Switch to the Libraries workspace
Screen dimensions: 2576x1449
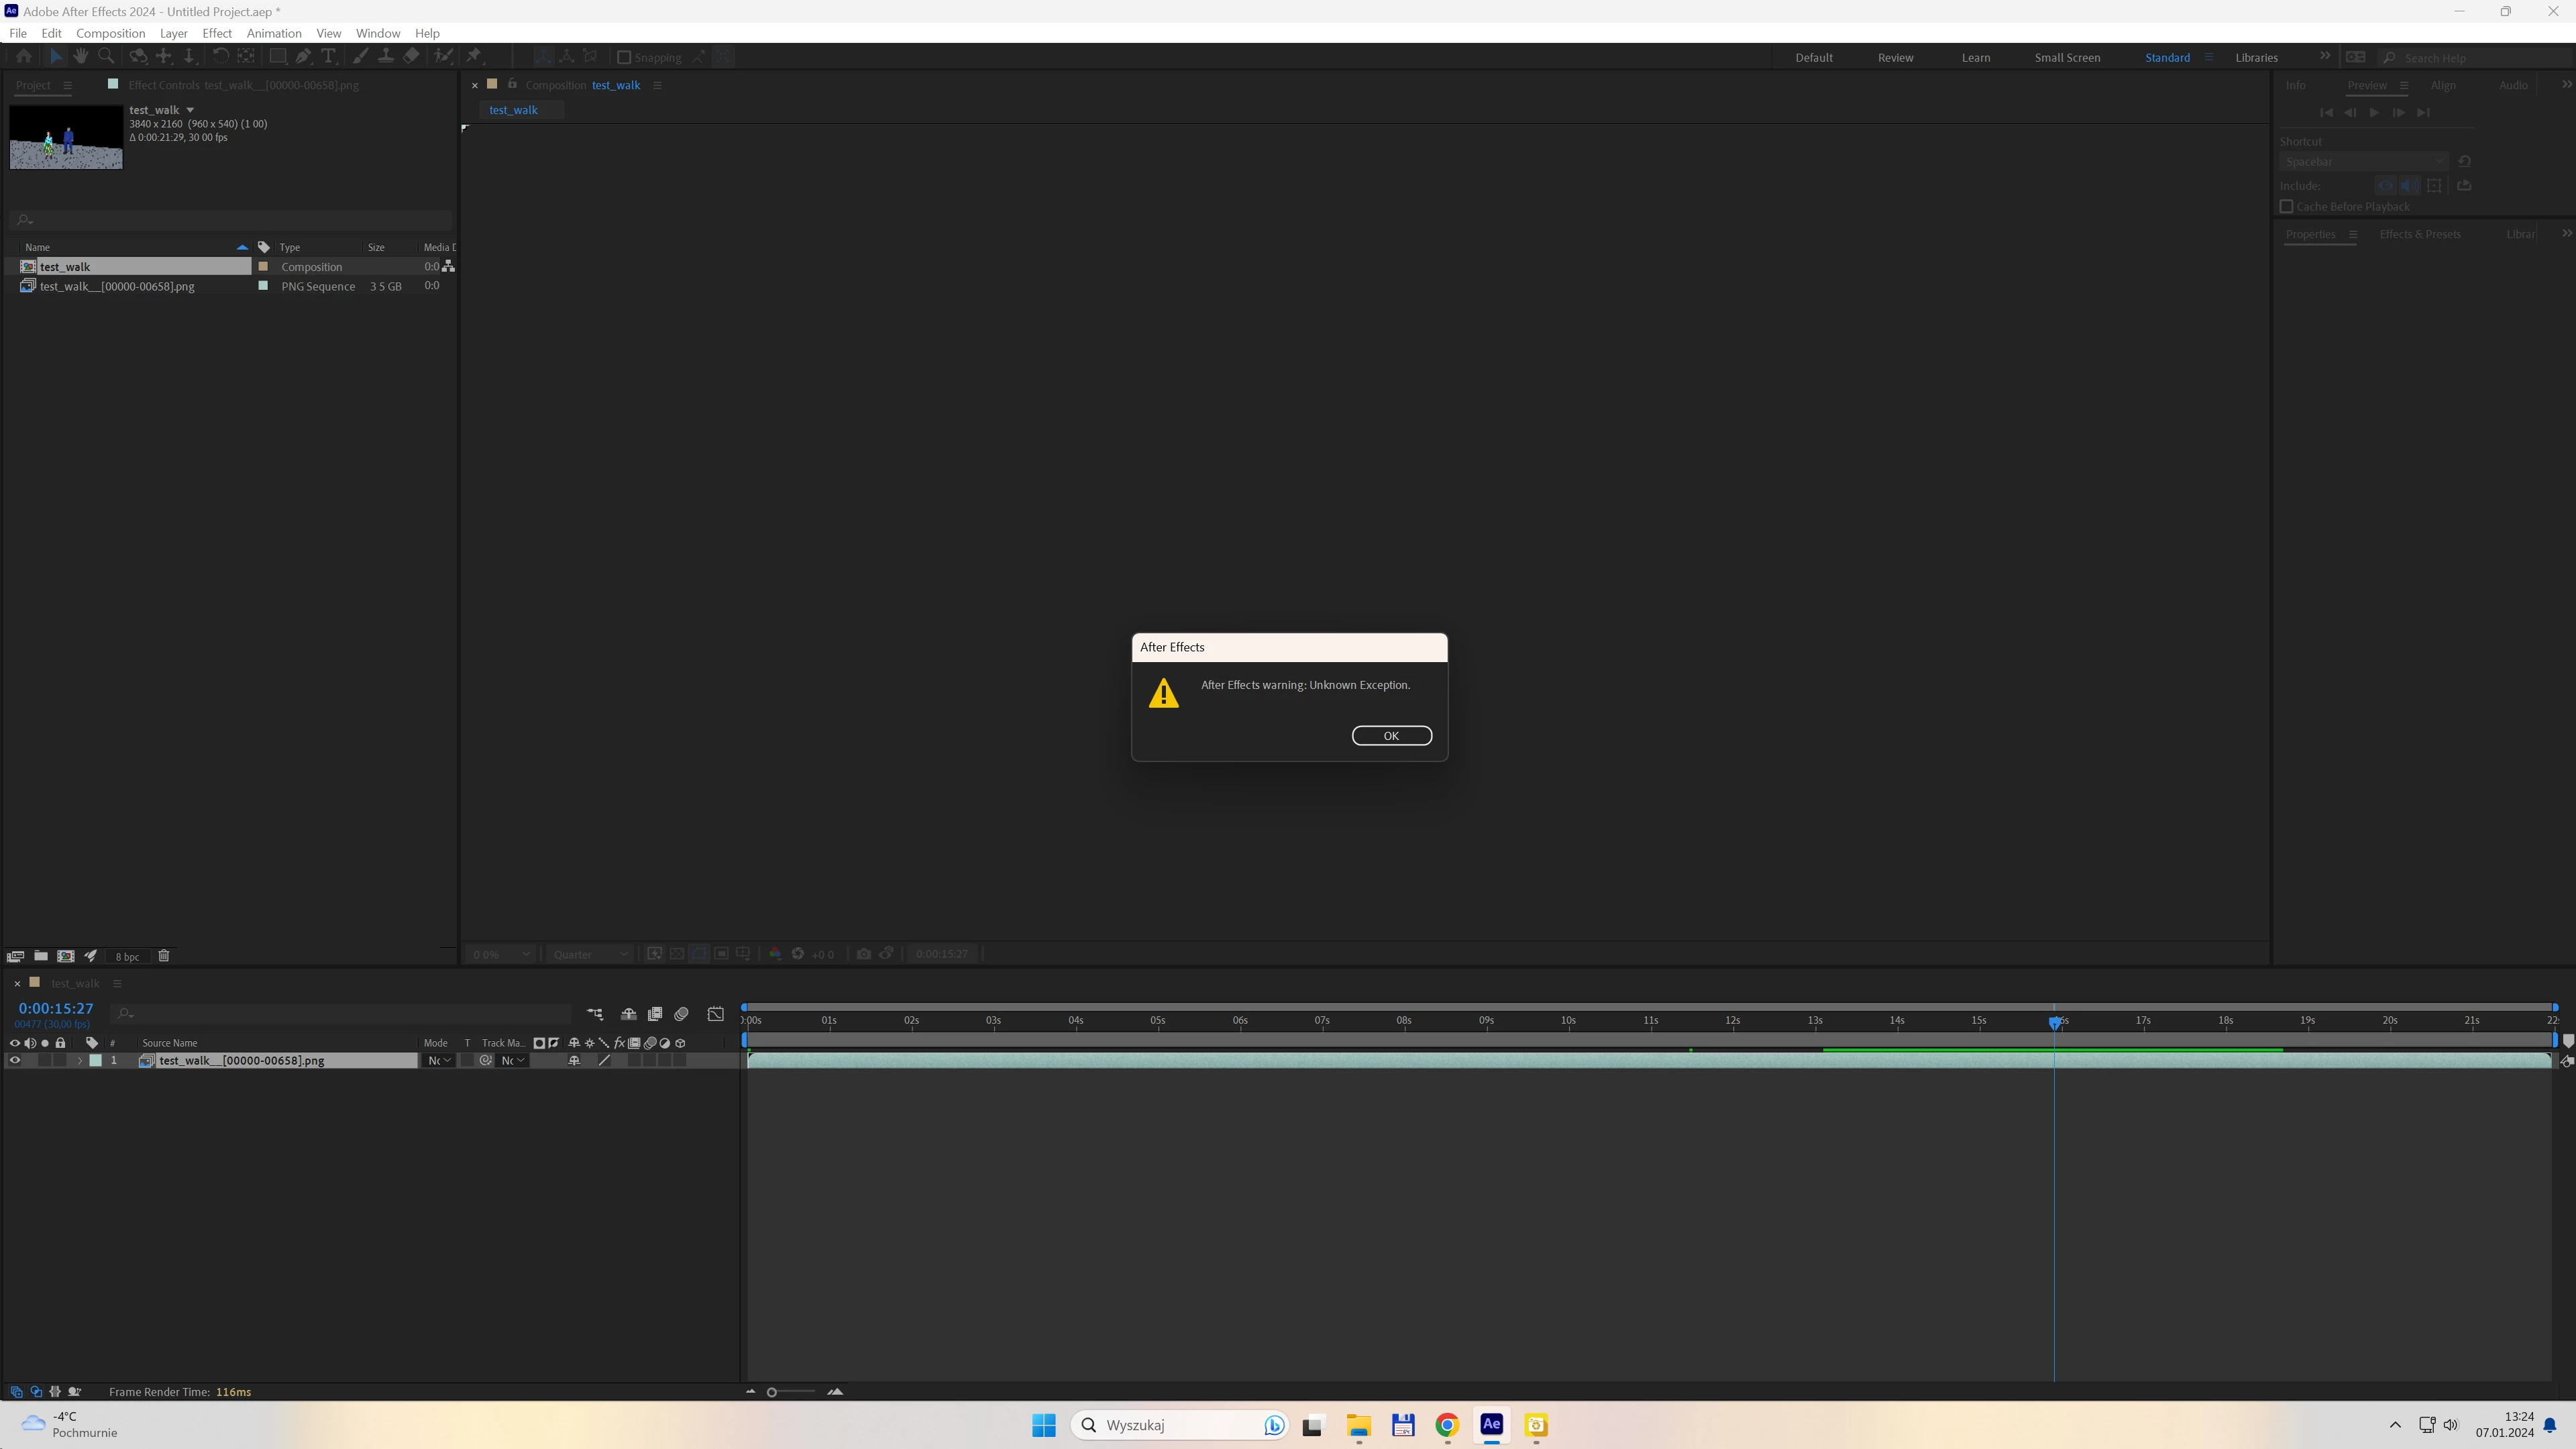(x=2256, y=58)
